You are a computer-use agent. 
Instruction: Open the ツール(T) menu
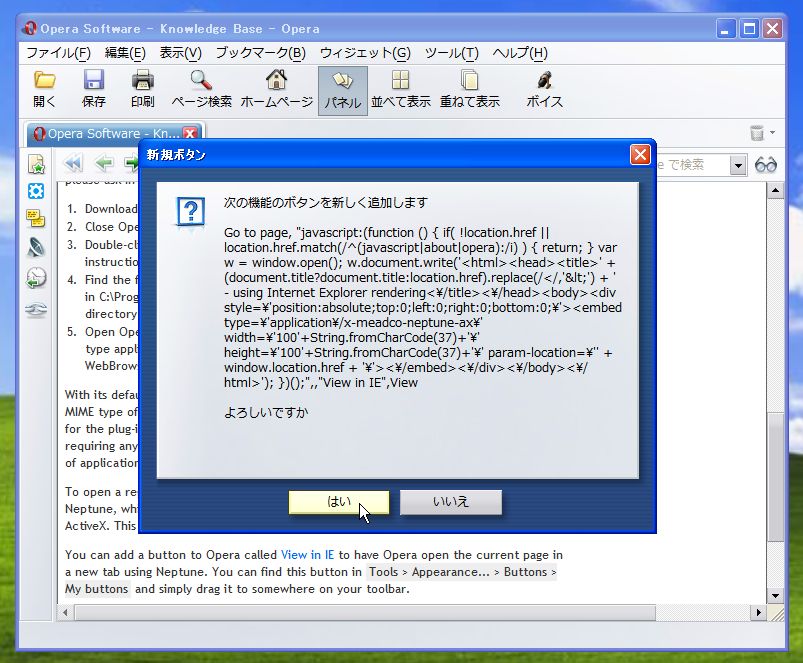pos(452,53)
